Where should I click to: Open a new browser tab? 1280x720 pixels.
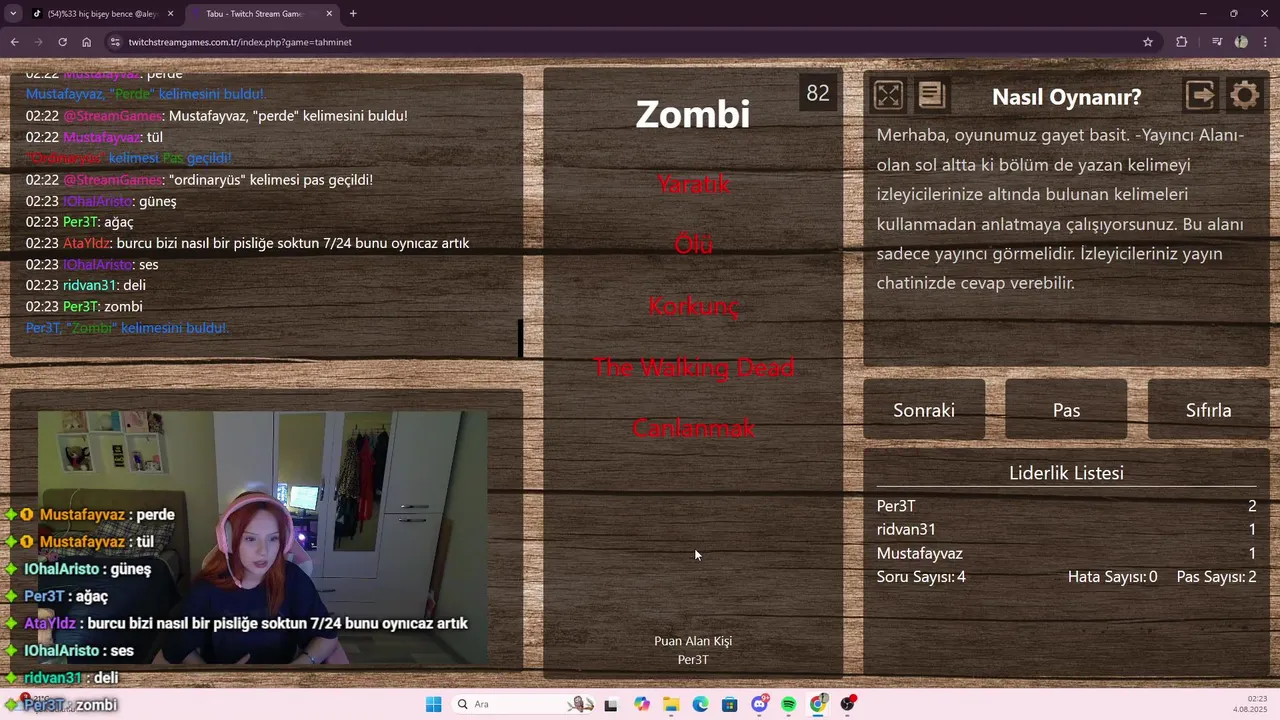[353, 14]
